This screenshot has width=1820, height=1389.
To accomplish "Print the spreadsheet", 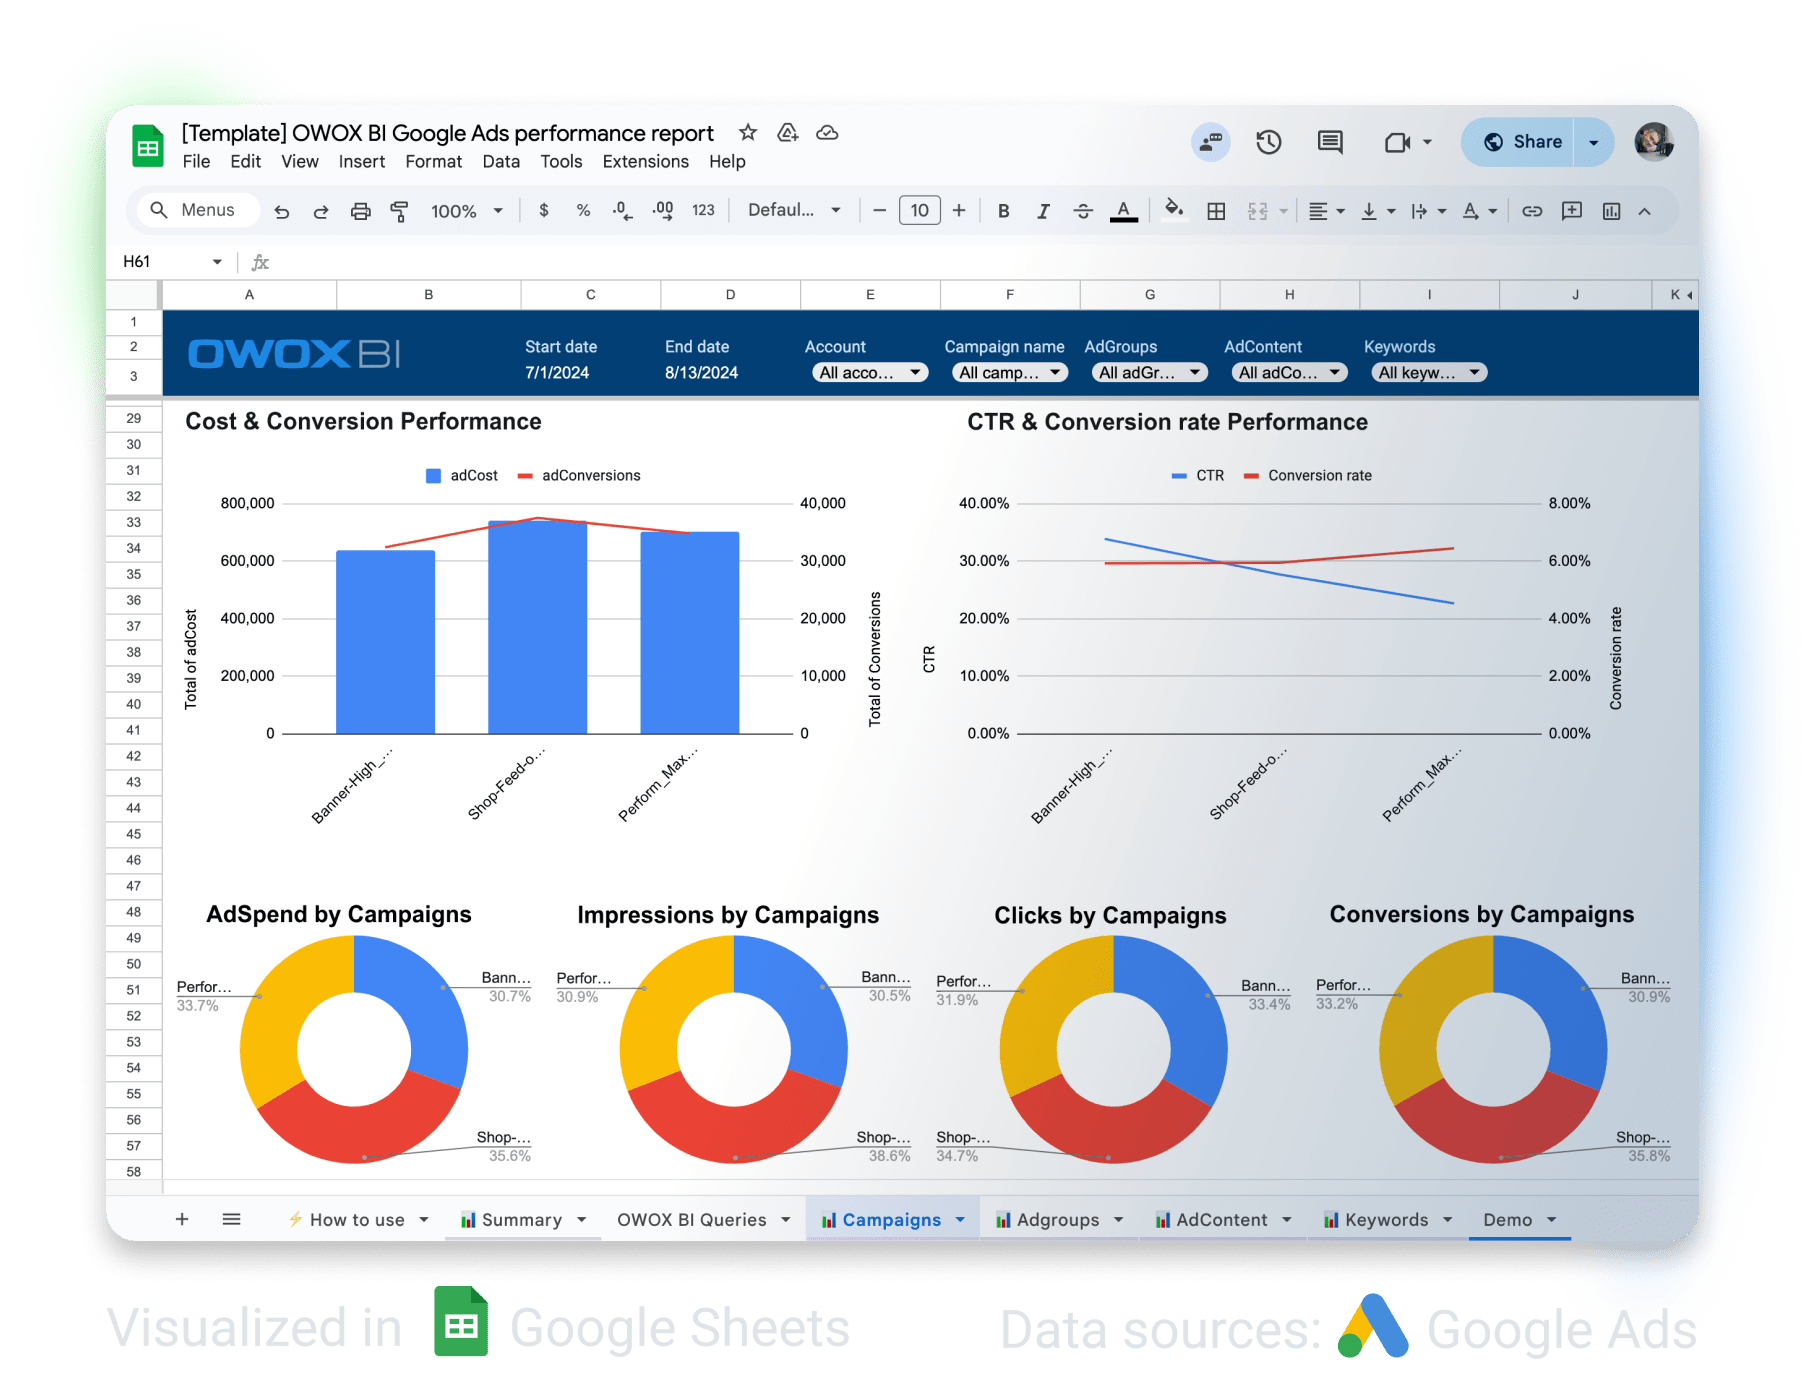I will 361,211.
